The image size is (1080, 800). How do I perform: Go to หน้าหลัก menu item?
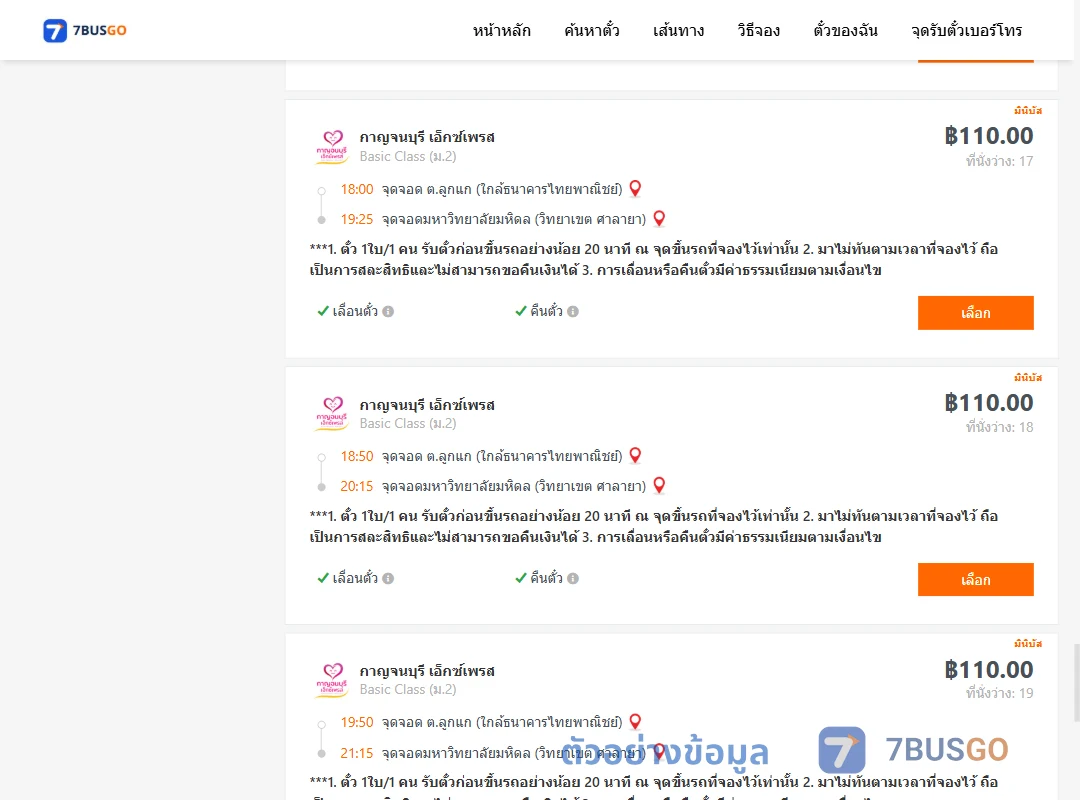(x=501, y=30)
